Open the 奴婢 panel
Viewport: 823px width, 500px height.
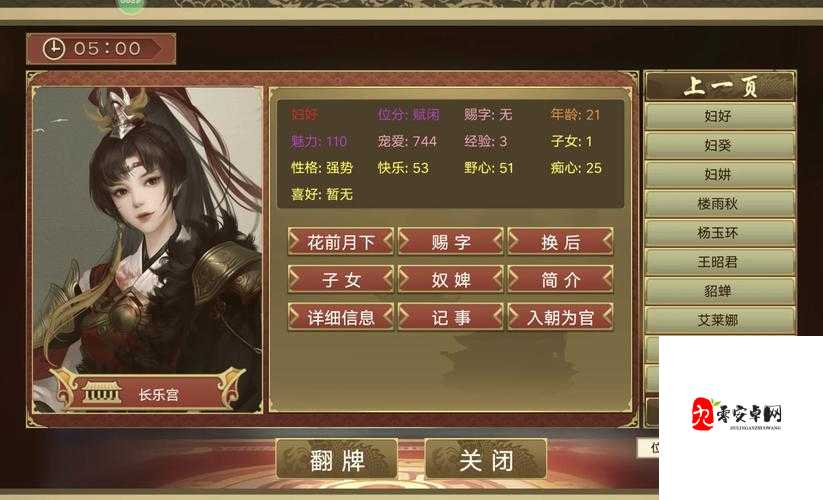point(451,280)
